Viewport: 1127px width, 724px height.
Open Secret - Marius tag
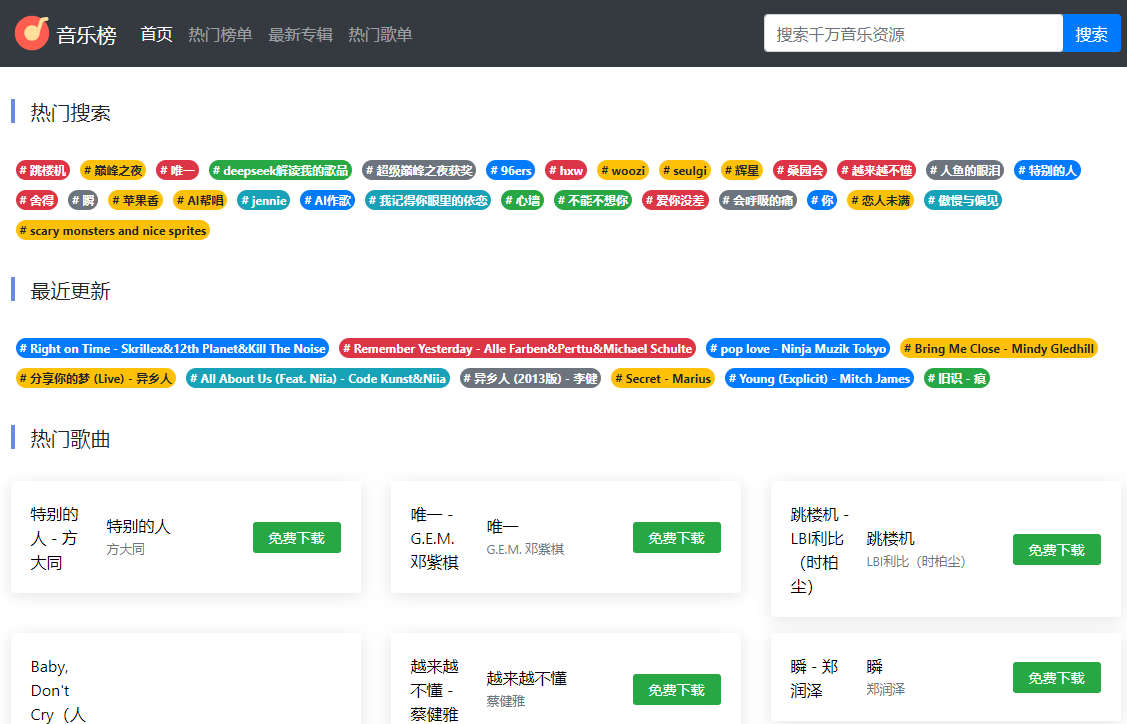(x=663, y=378)
